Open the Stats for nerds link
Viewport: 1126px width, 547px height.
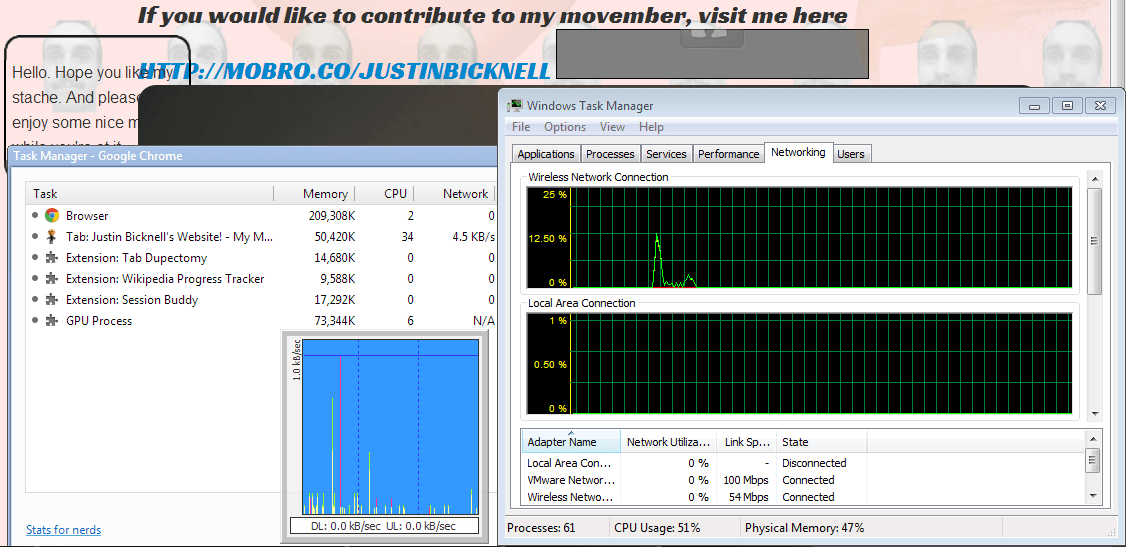[63, 530]
